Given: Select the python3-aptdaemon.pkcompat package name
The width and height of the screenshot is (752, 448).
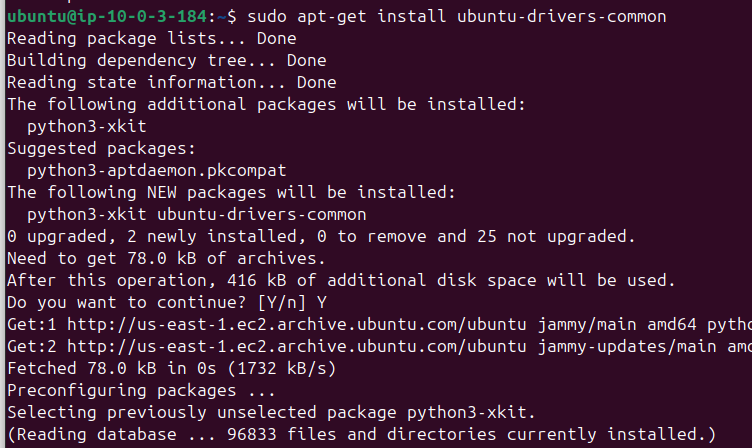Looking at the screenshot, I should click(x=156, y=170).
